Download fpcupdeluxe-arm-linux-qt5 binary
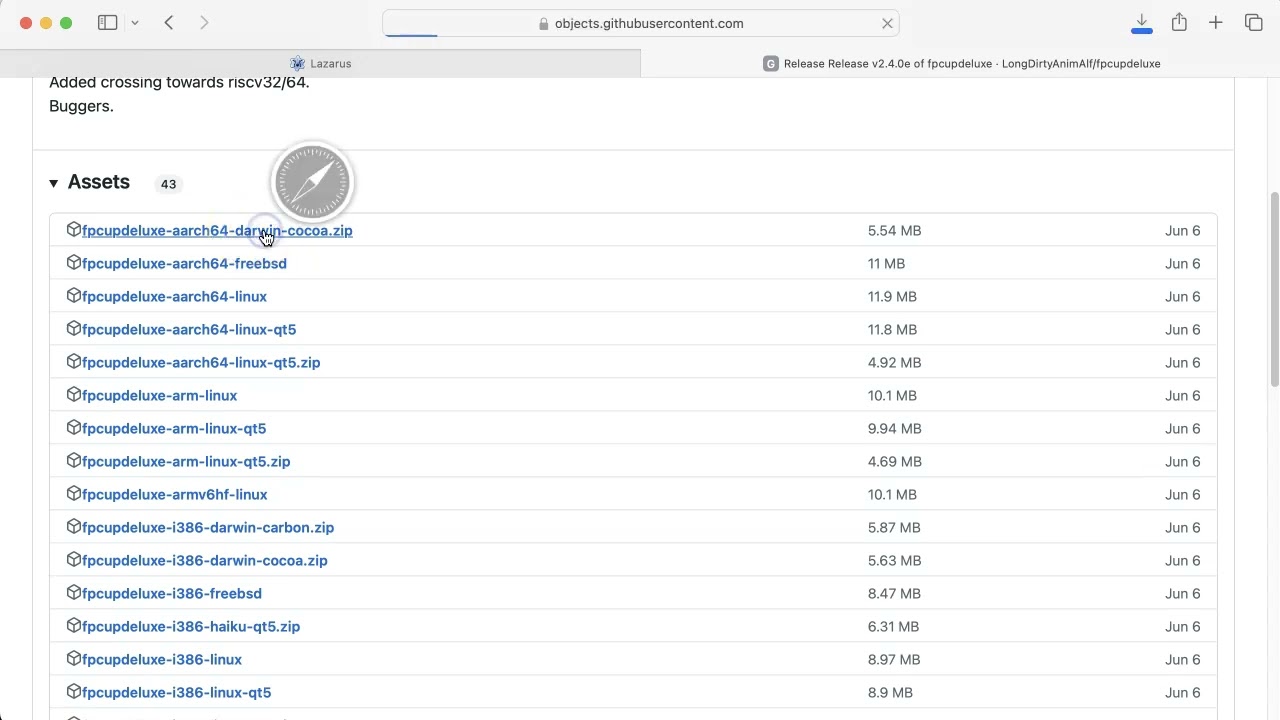 click(174, 429)
